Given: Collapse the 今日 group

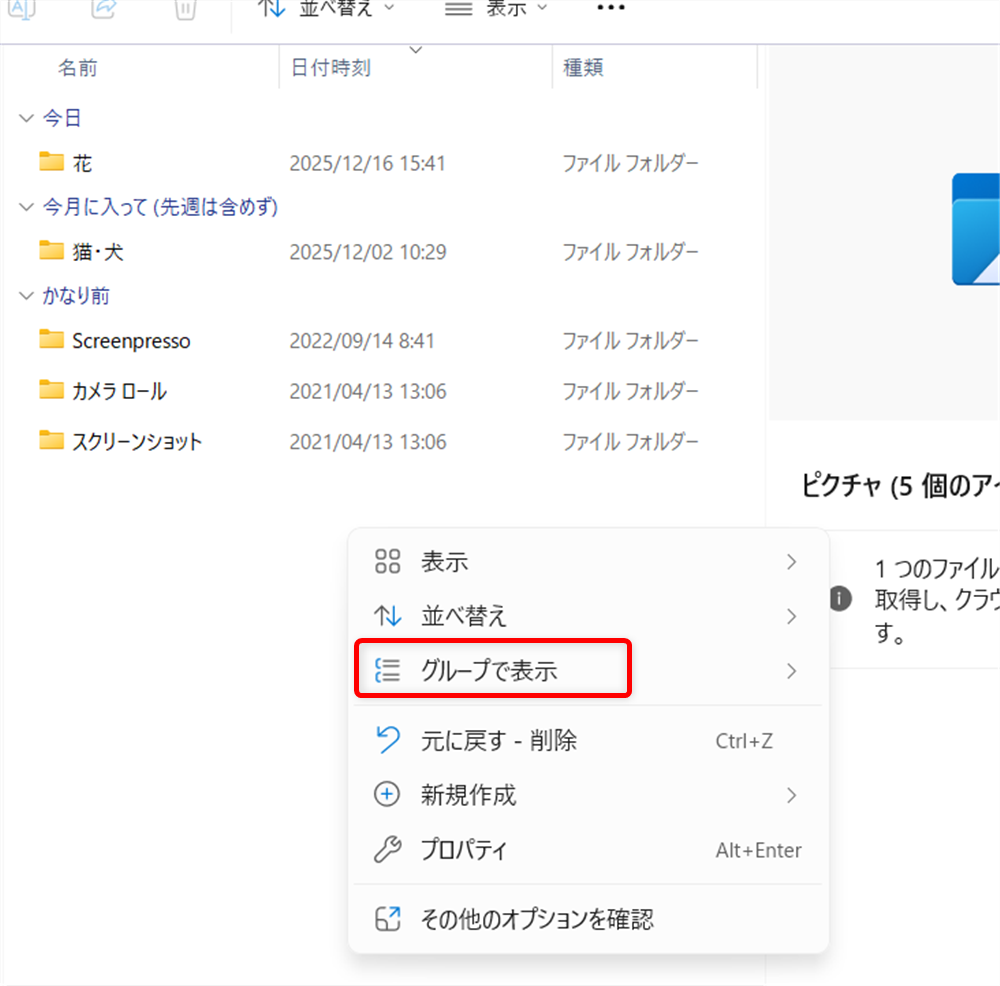Looking at the screenshot, I should [x=26, y=117].
